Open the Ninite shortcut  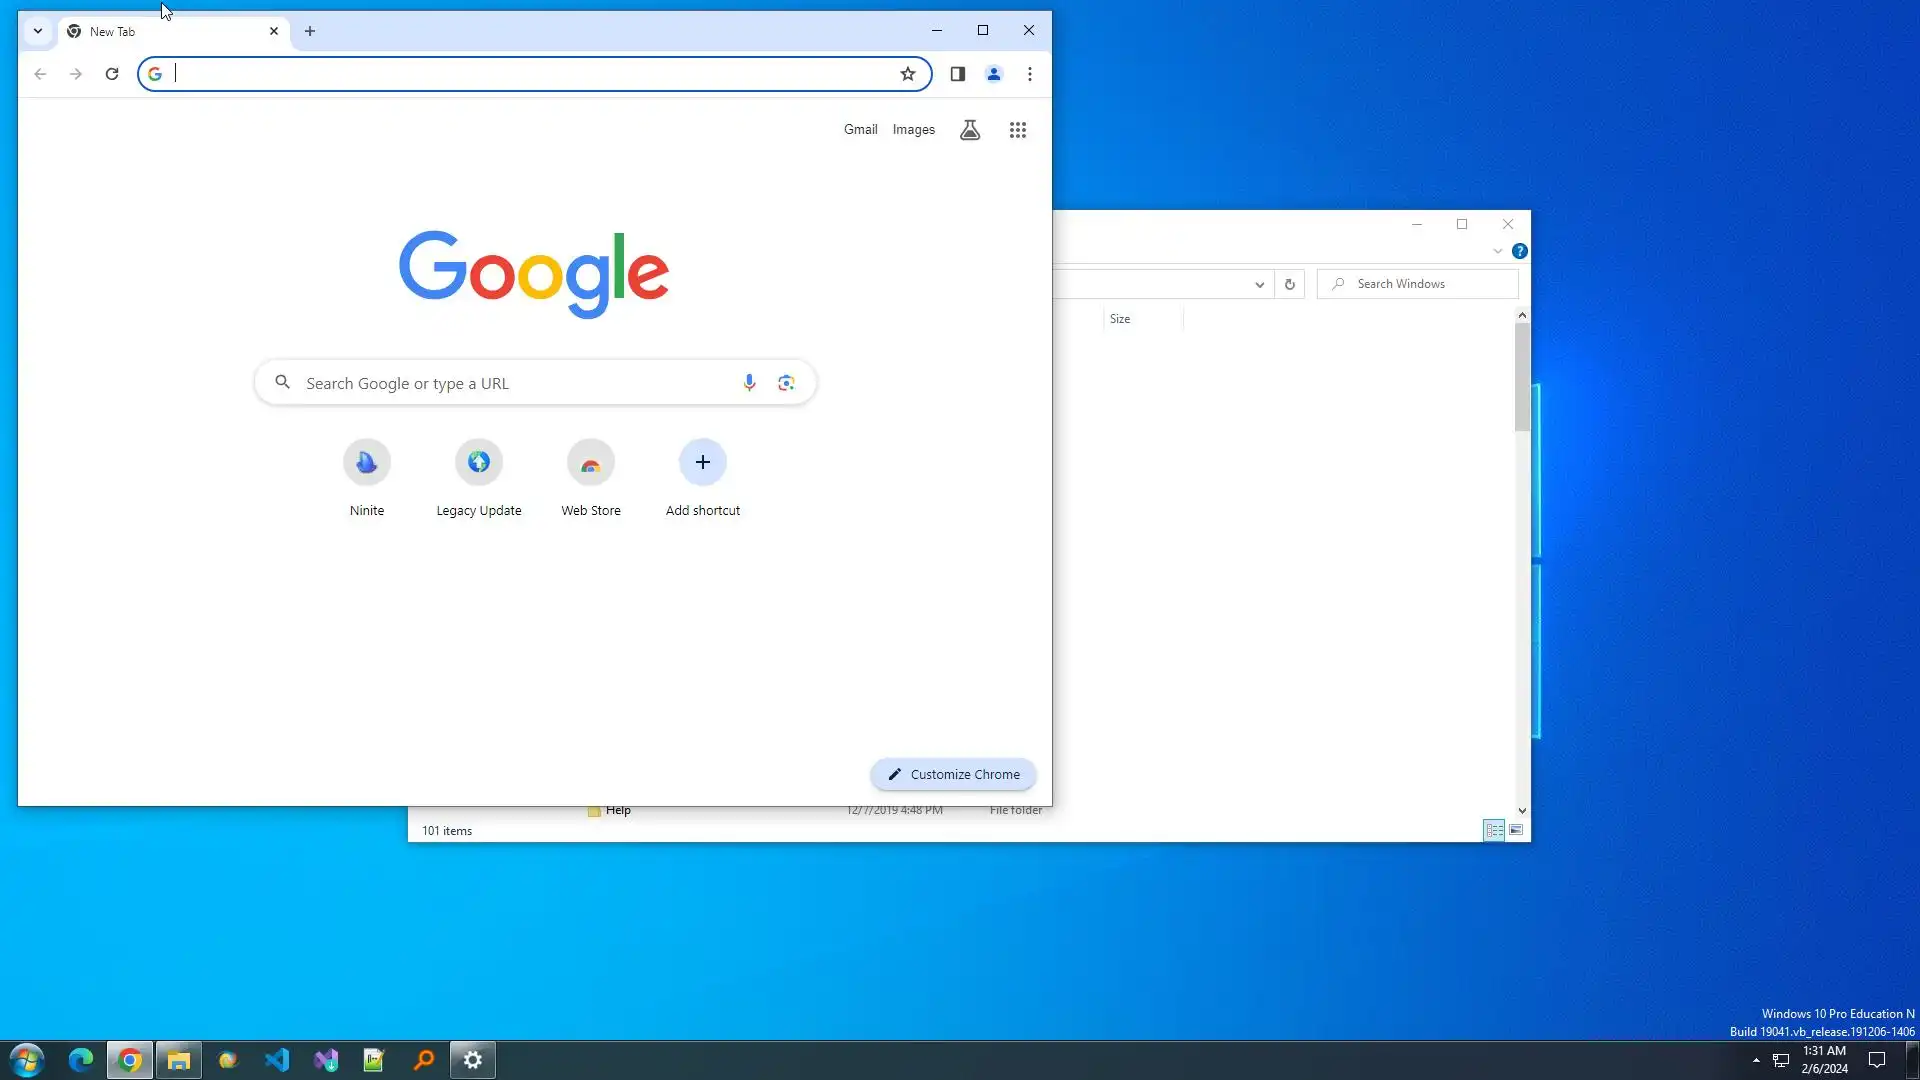pos(367,463)
